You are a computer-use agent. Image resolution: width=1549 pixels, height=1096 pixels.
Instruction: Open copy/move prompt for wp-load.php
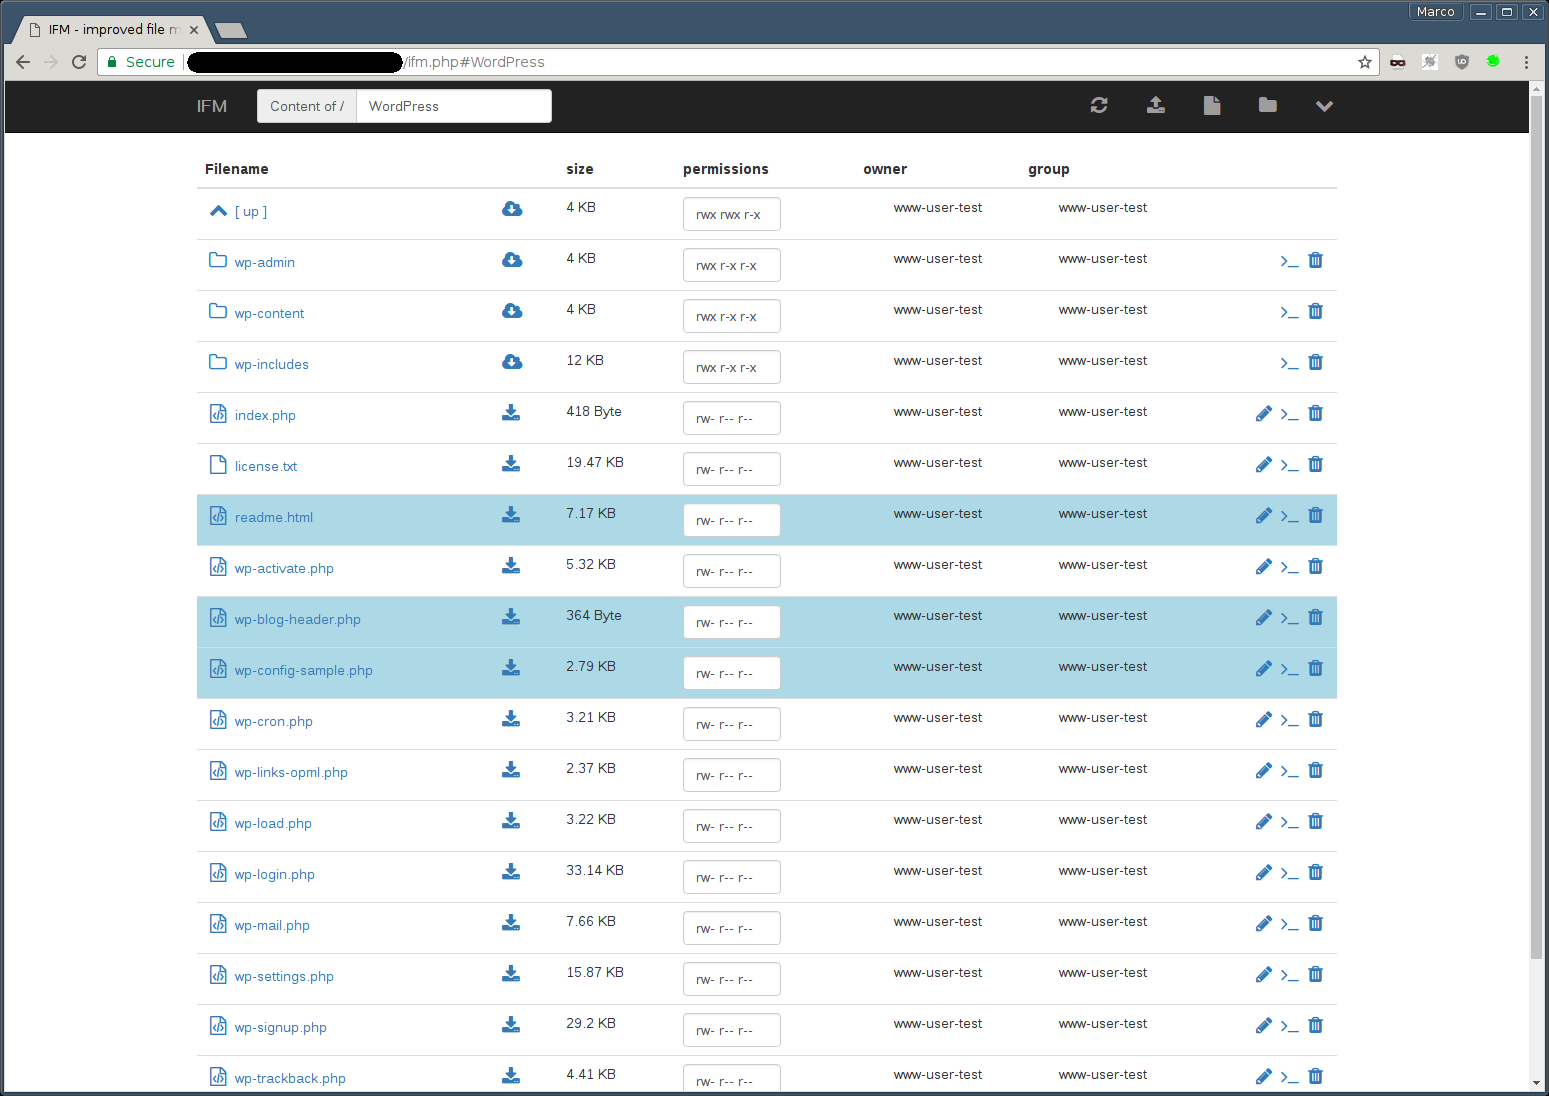pos(1290,823)
